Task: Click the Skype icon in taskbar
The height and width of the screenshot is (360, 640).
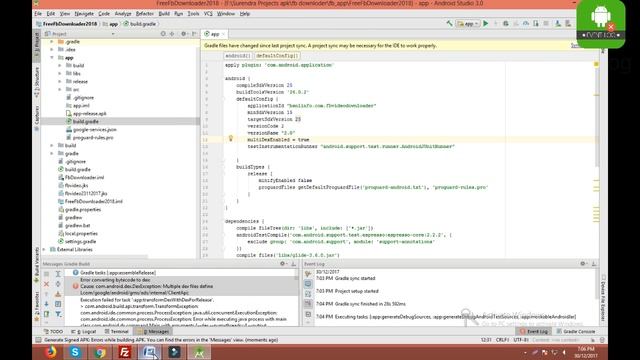Action: [x=75, y=352]
